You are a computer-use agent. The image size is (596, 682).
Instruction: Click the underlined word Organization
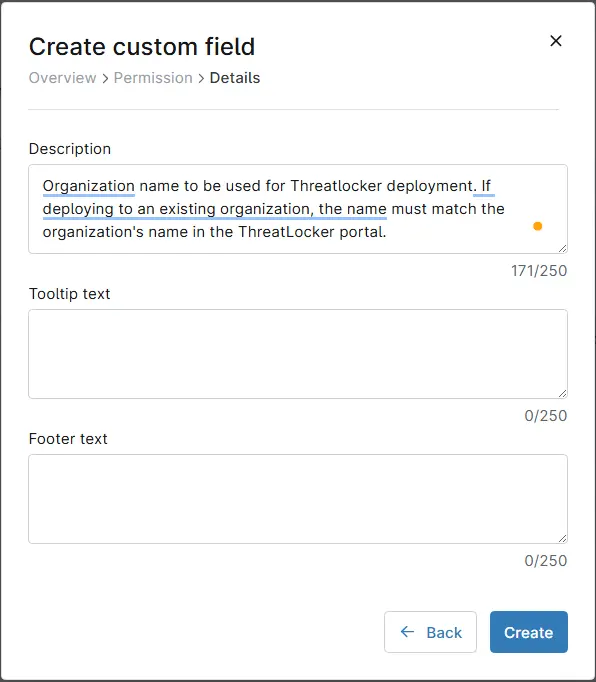pyautogui.click(x=89, y=186)
